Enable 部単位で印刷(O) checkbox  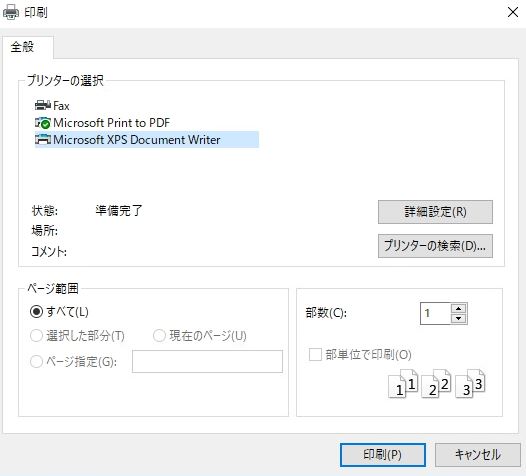[x=315, y=355]
